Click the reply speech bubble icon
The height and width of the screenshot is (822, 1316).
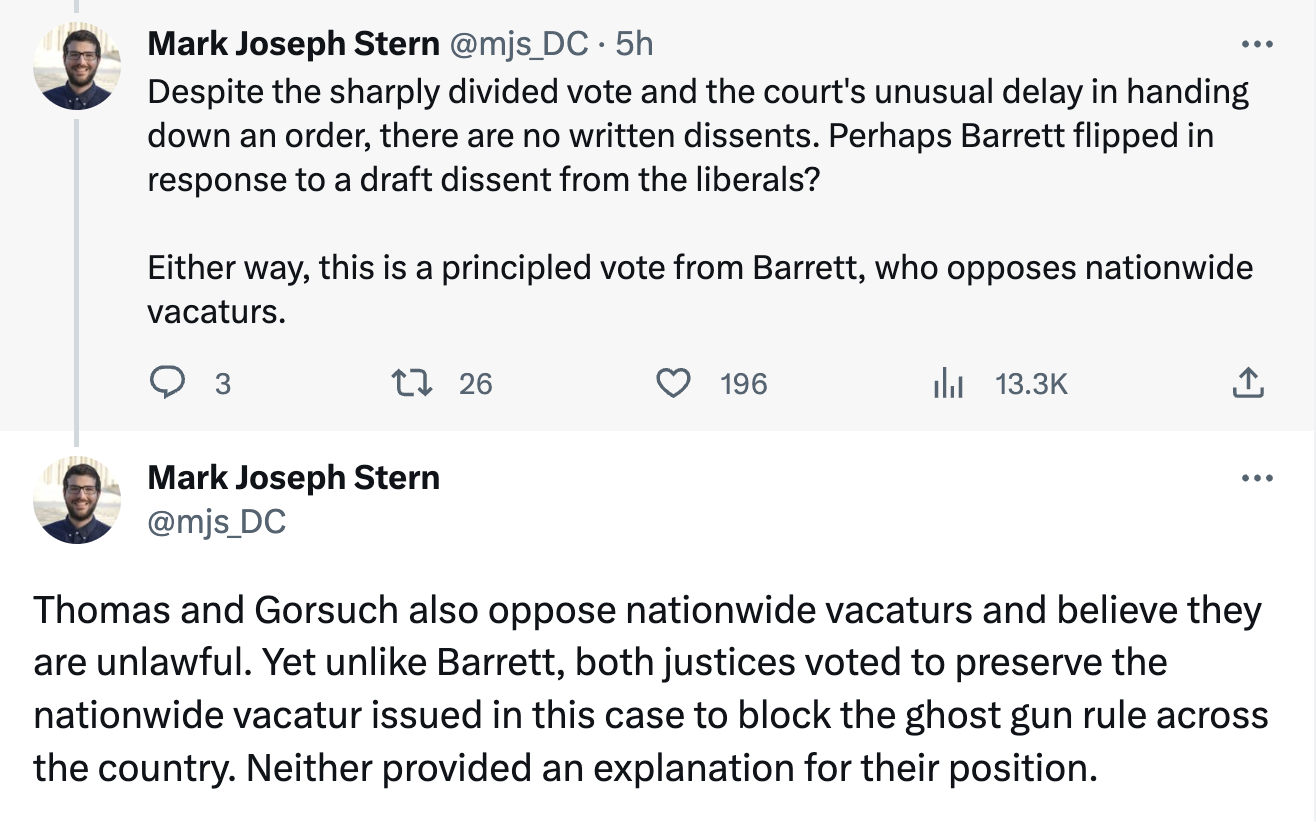pos(166,382)
